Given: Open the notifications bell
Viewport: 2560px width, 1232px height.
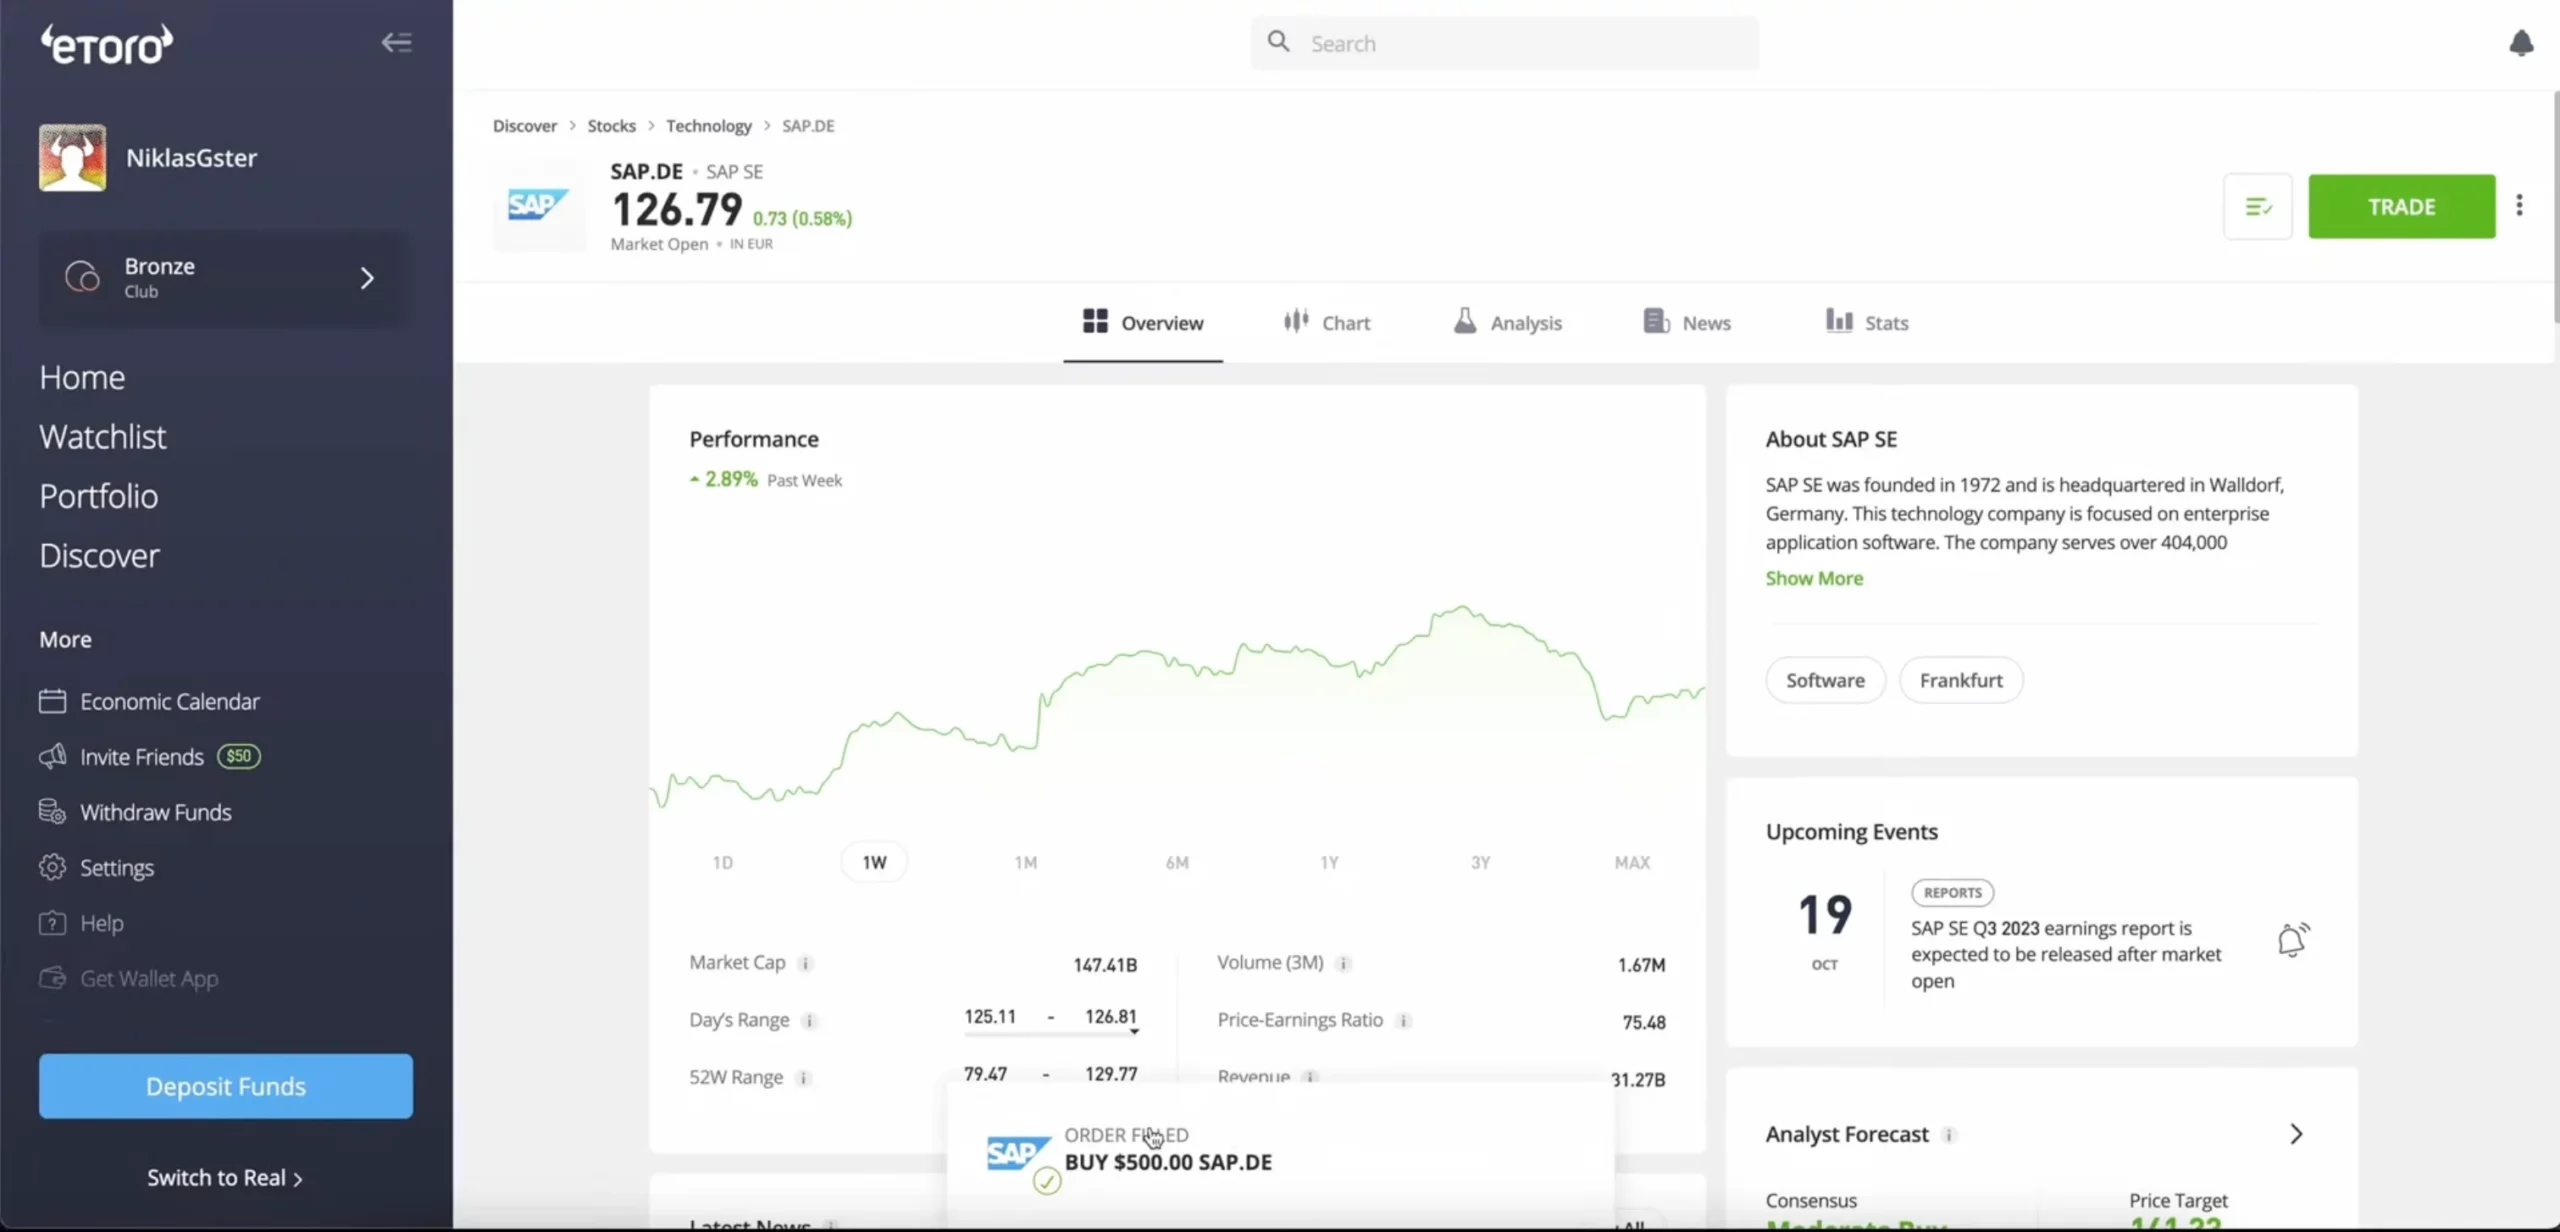Looking at the screenshot, I should pyautogui.click(x=2521, y=43).
